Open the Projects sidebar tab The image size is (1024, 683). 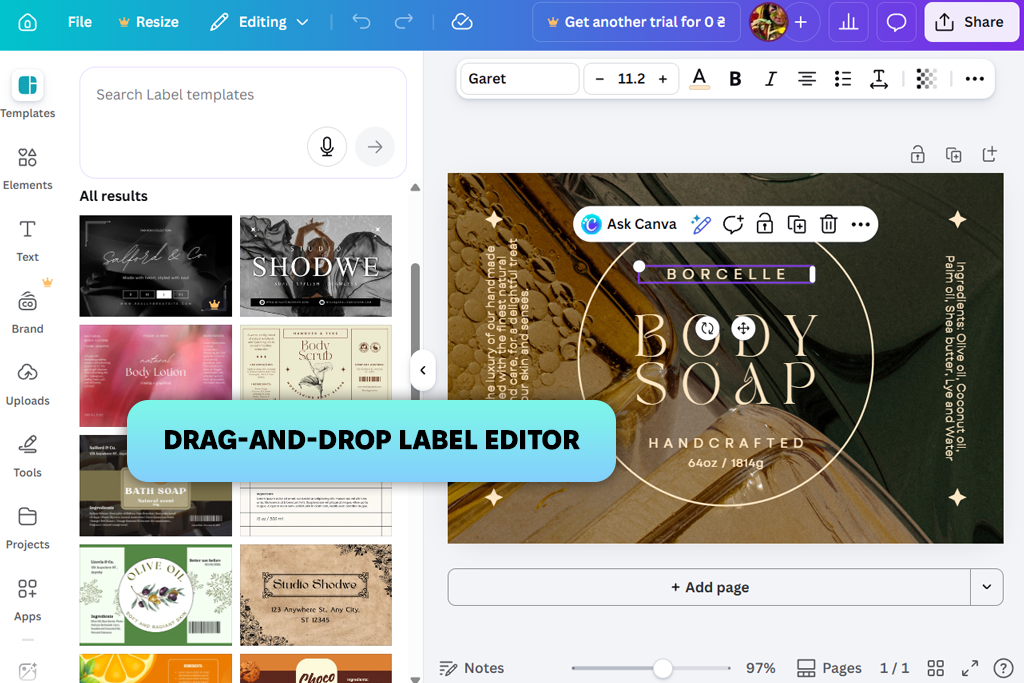click(x=27, y=528)
